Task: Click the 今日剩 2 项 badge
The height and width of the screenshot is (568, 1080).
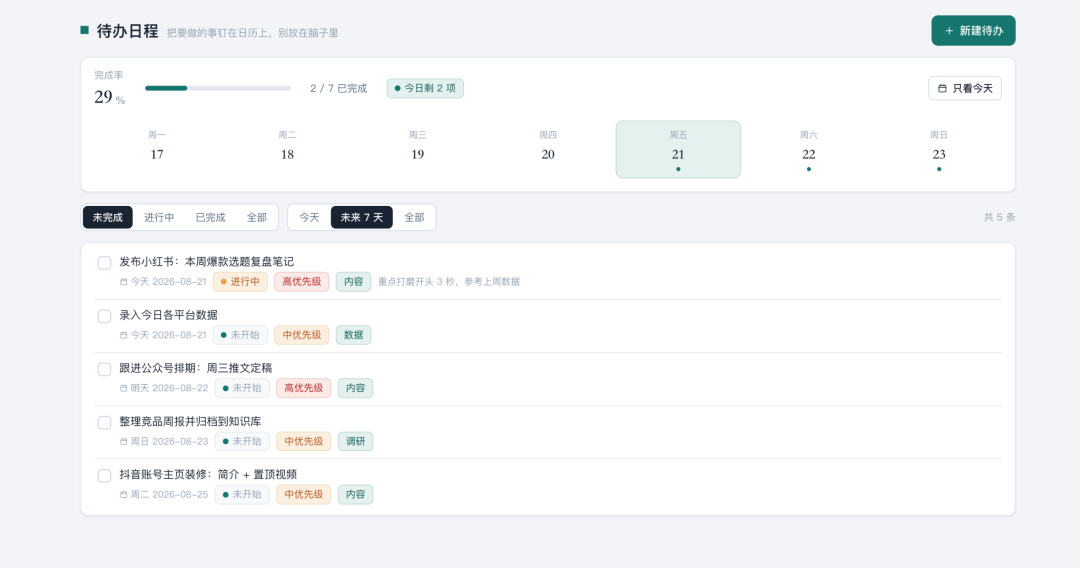Action: tap(425, 88)
